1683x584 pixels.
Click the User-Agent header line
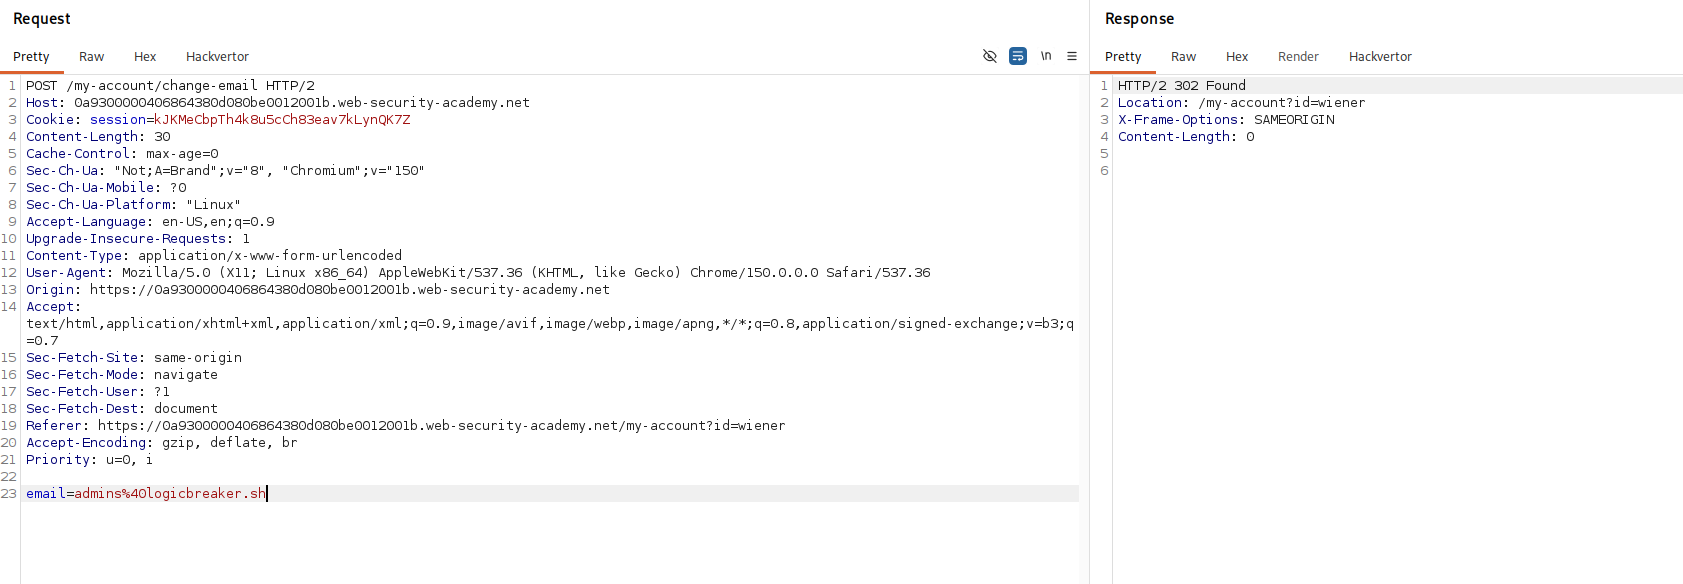click(478, 273)
